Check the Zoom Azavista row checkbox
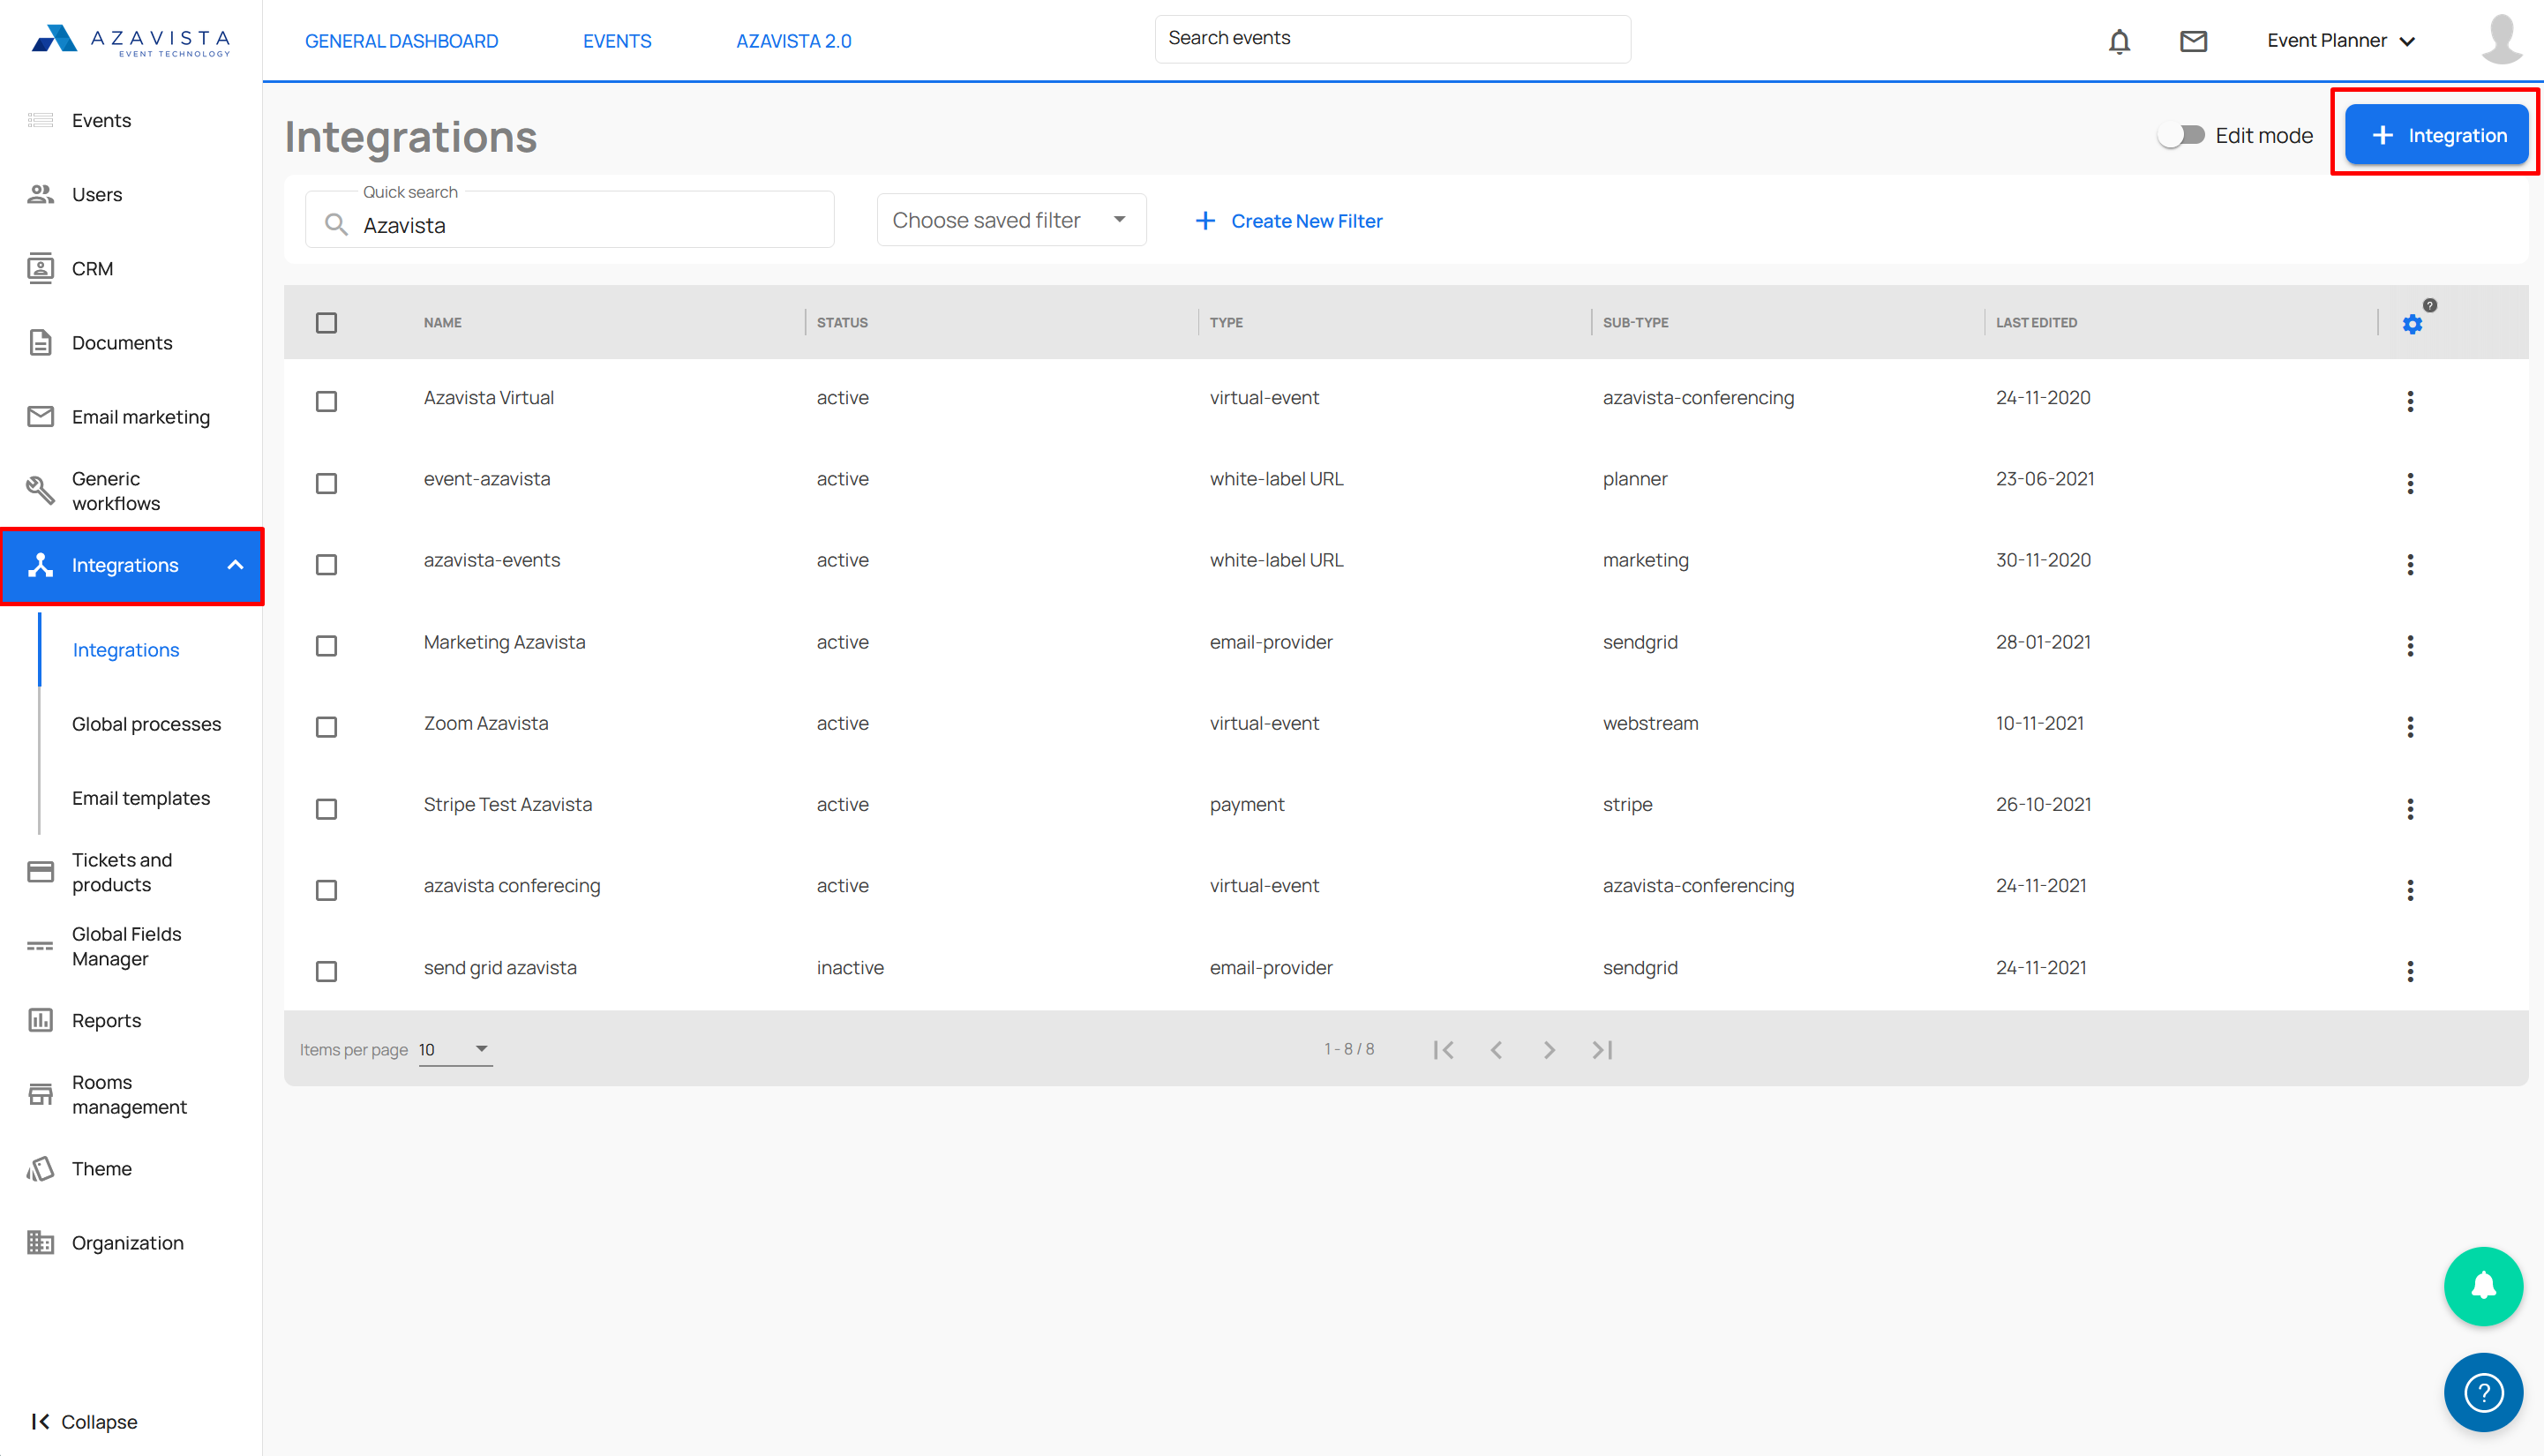2544x1456 pixels. click(x=326, y=726)
